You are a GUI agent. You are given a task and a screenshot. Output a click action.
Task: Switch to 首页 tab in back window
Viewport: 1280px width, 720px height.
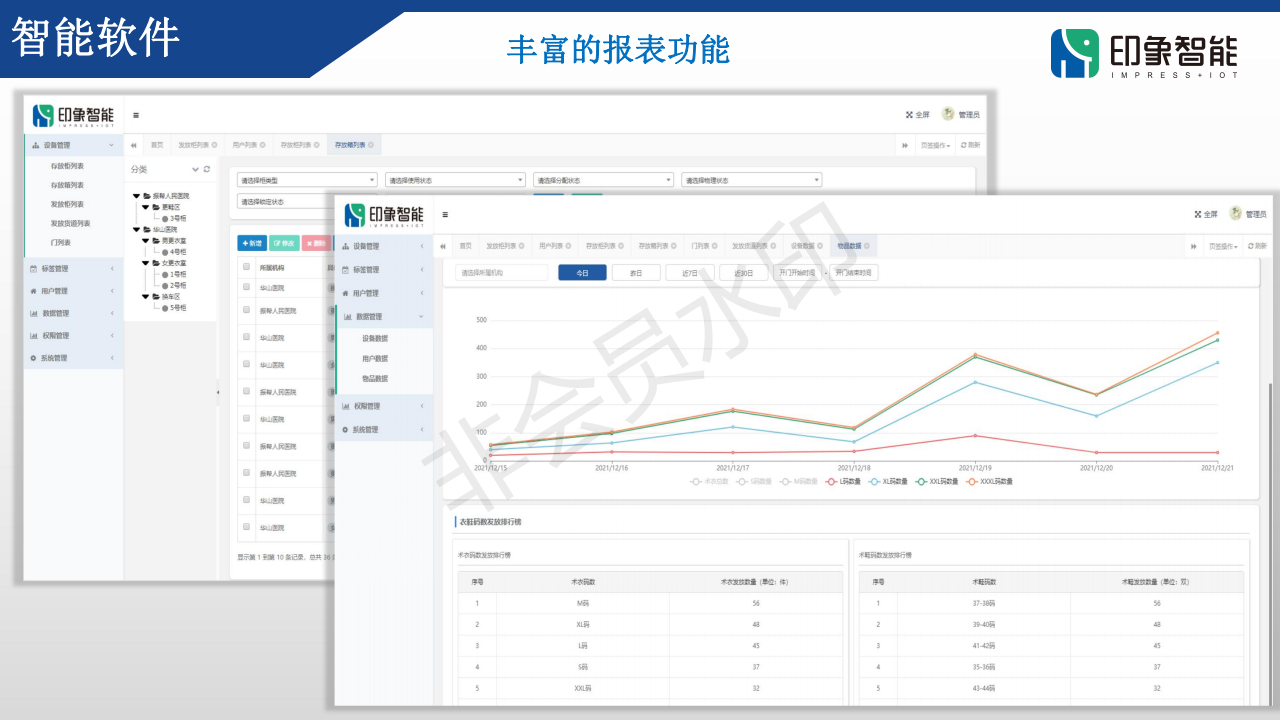click(157, 145)
